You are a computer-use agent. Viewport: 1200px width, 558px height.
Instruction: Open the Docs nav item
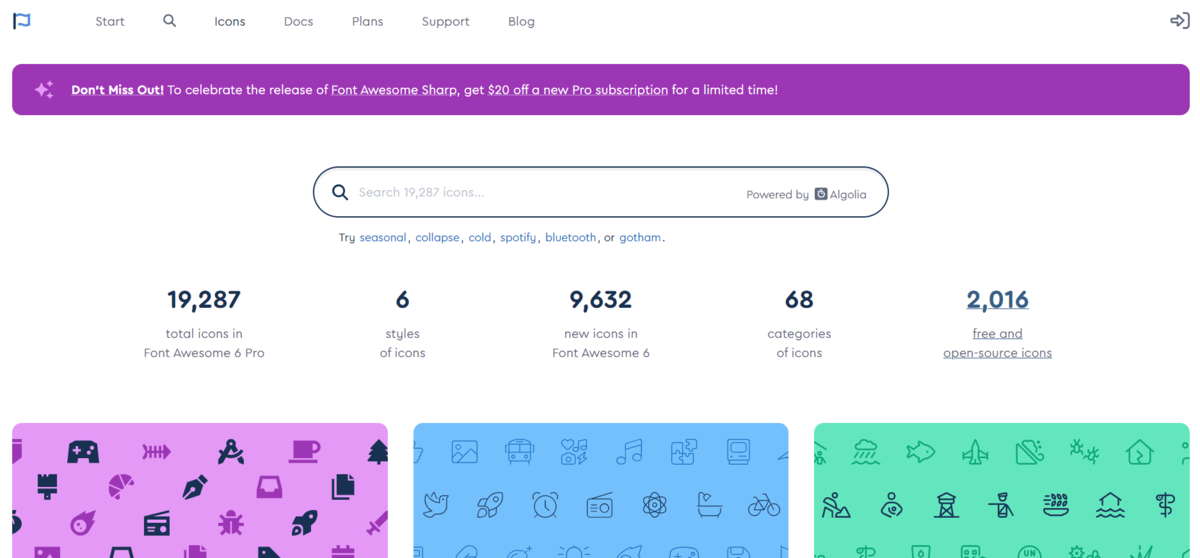298,21
